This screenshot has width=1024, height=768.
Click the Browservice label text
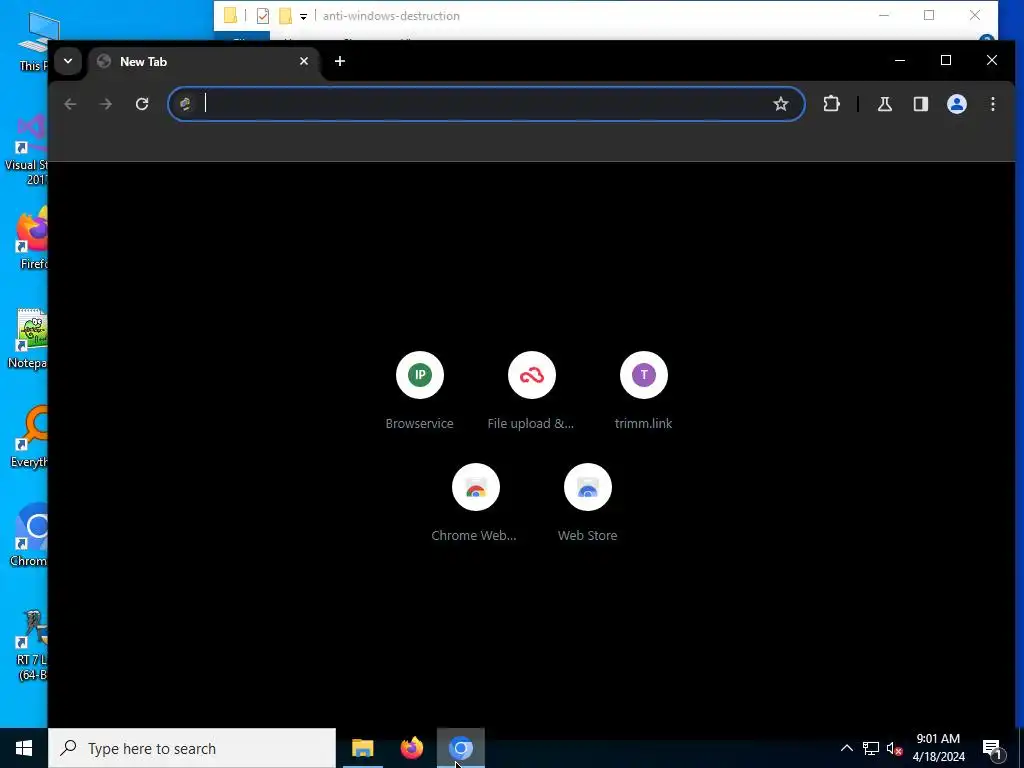pyautogui.click(x=419, y=423)
